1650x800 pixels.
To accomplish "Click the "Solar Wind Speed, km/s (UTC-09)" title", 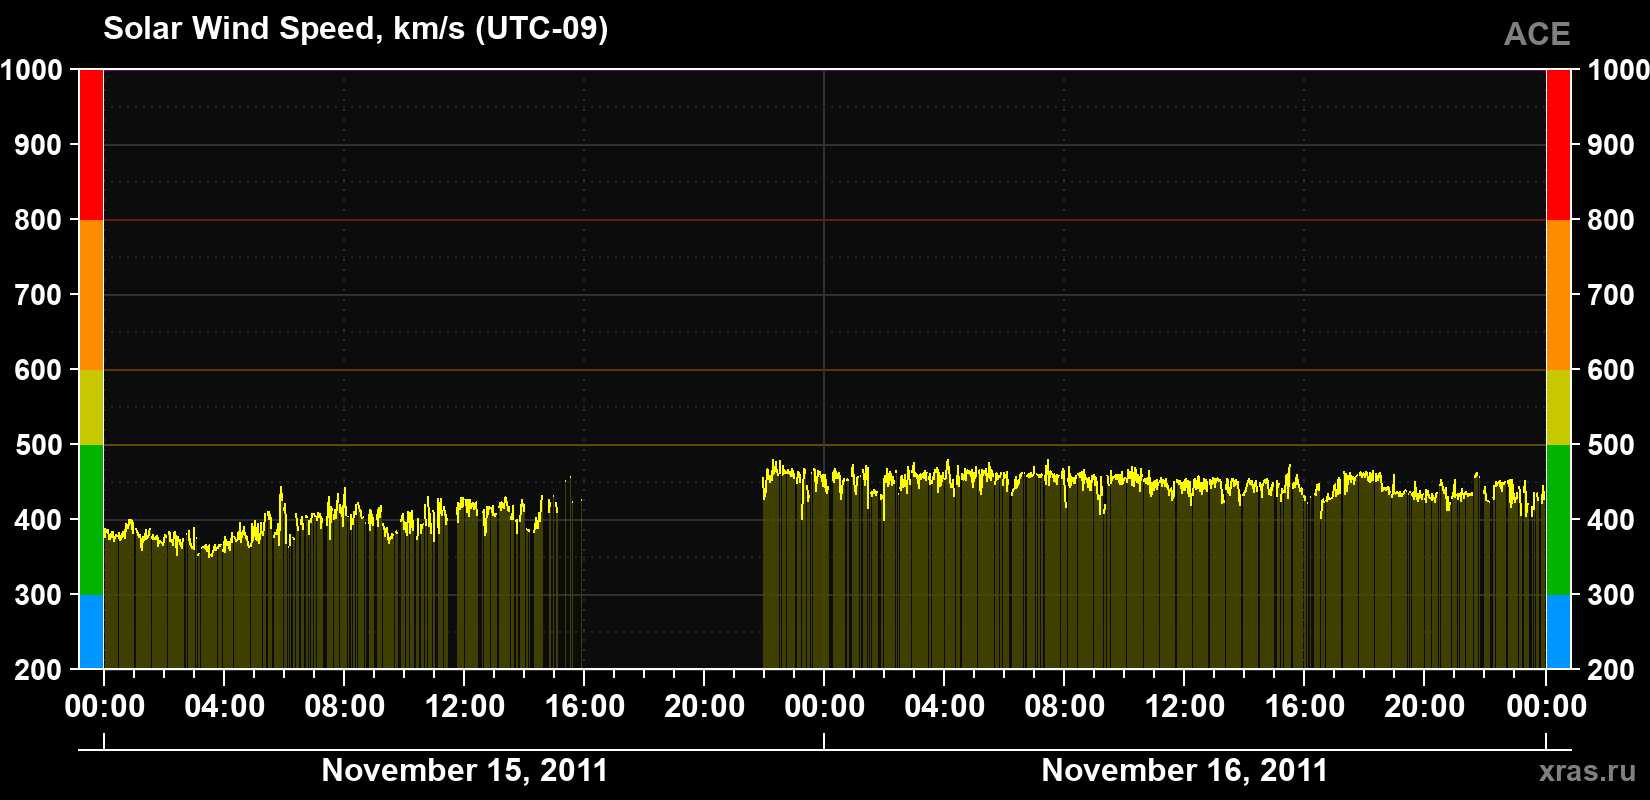I will click(x=356, y=29).
